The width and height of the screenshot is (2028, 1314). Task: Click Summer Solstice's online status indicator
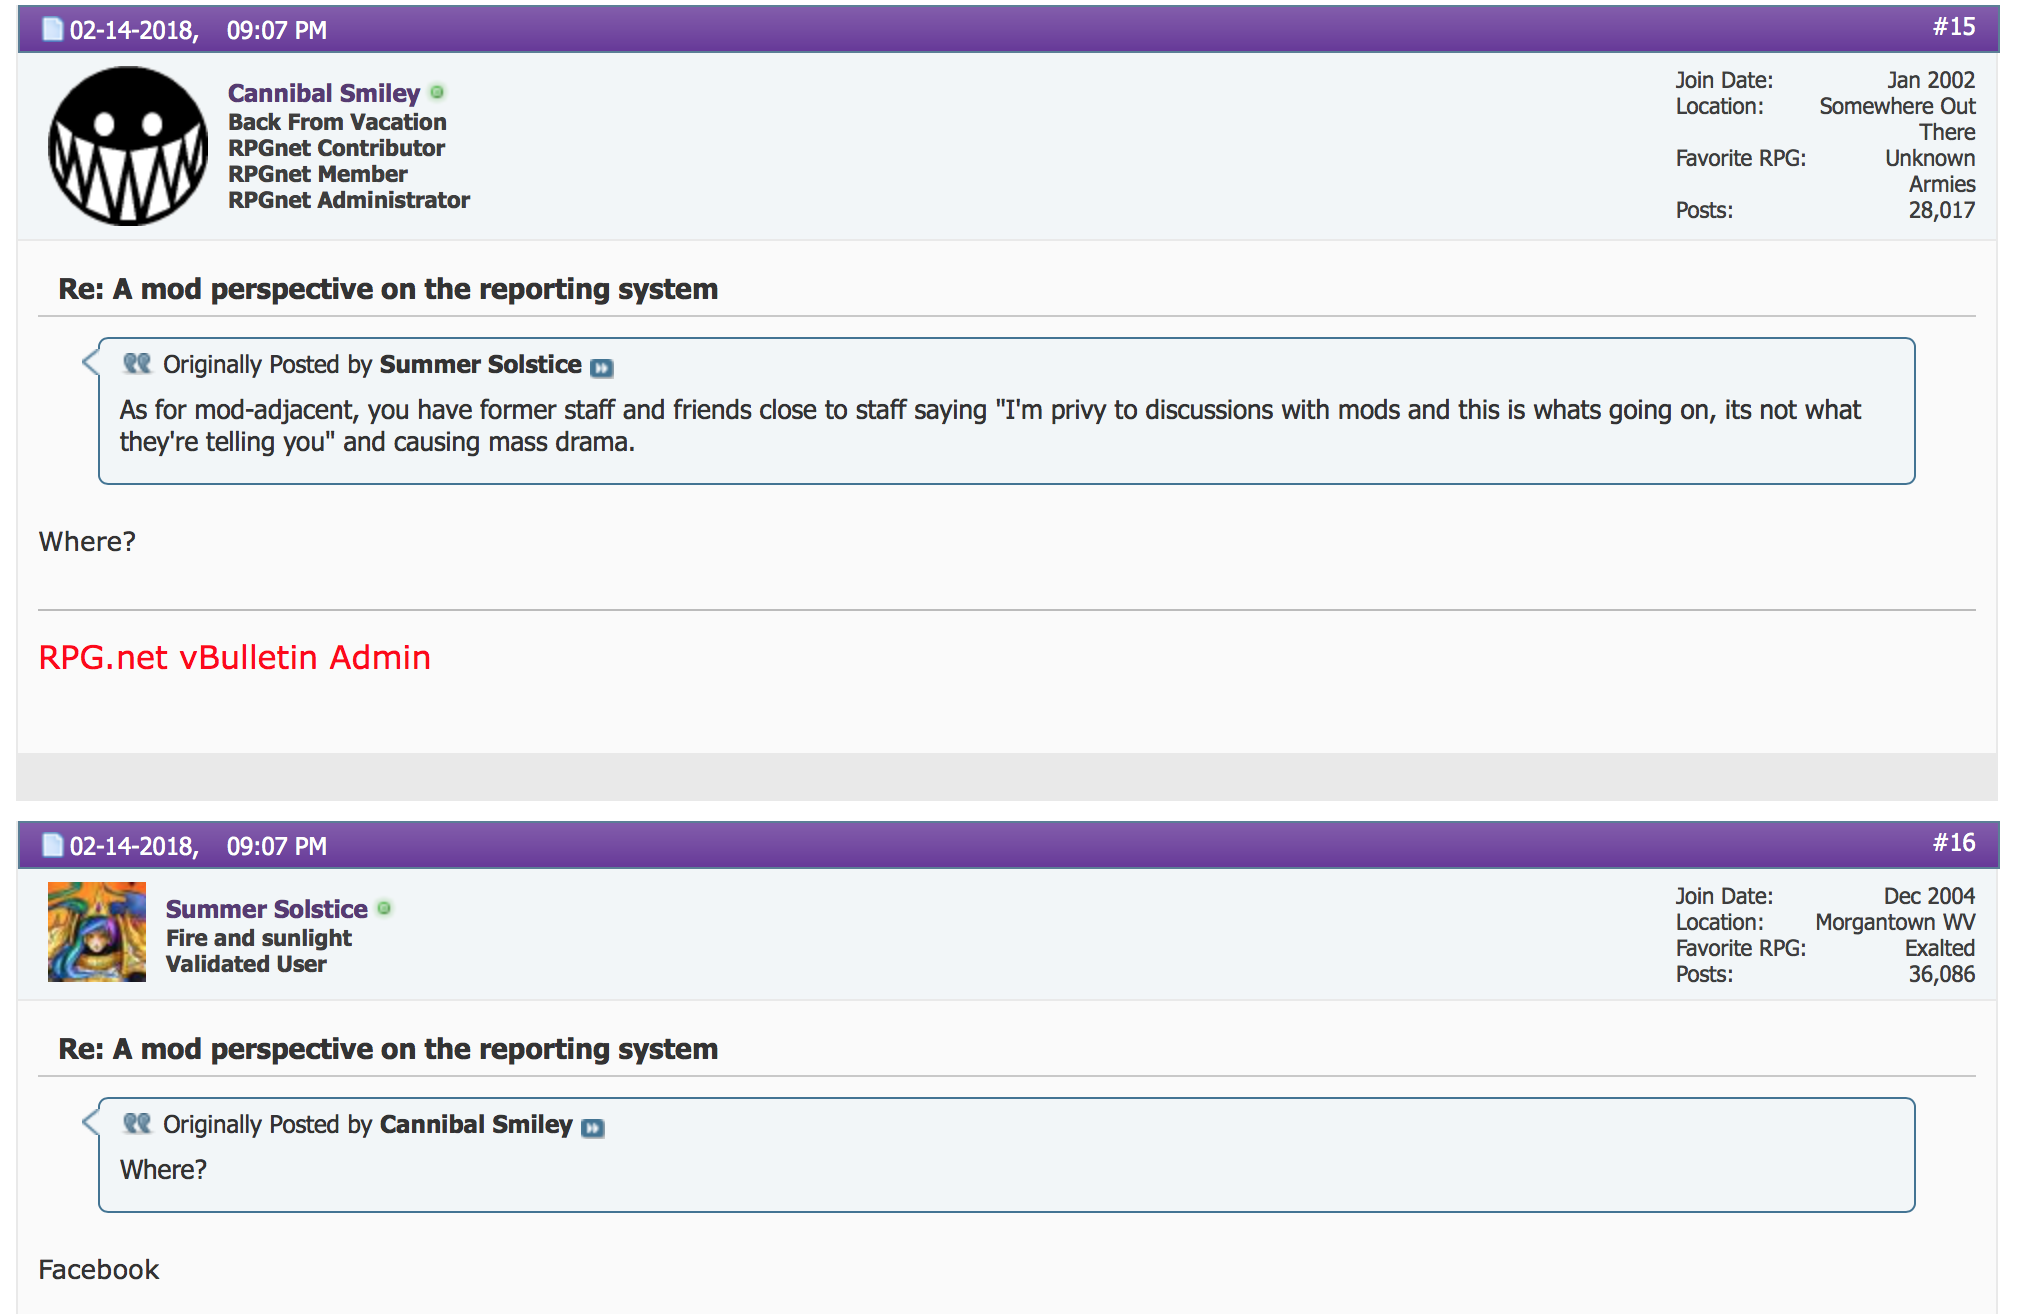[384, 908]
